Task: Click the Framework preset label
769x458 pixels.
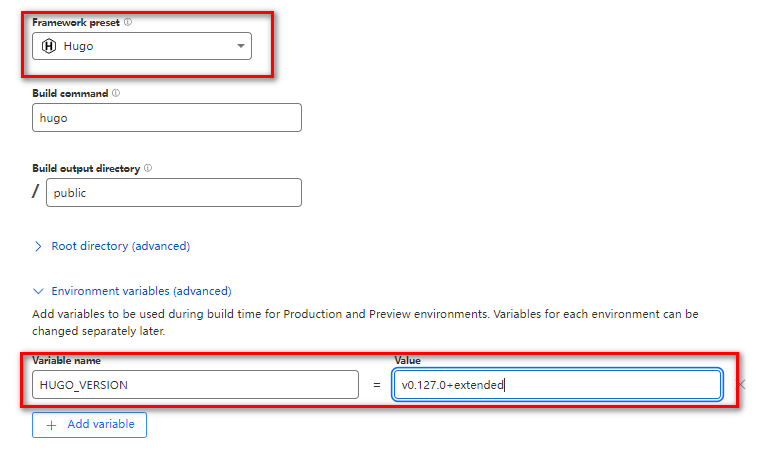Action: [x=76, y=22]
